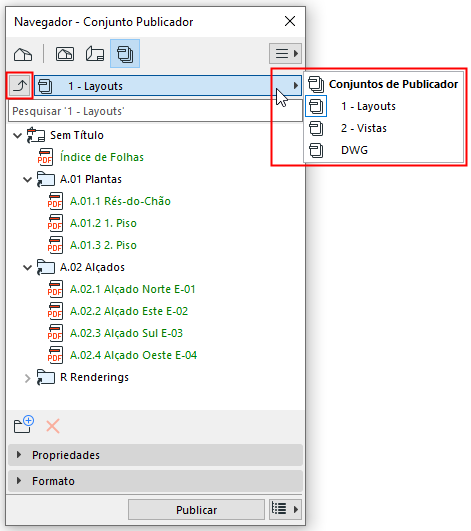Click PDF icon next to A.01.3 2. Piso
Image resolution: width=471 pixels, height=531 pixels.
(x=55, y=245)
